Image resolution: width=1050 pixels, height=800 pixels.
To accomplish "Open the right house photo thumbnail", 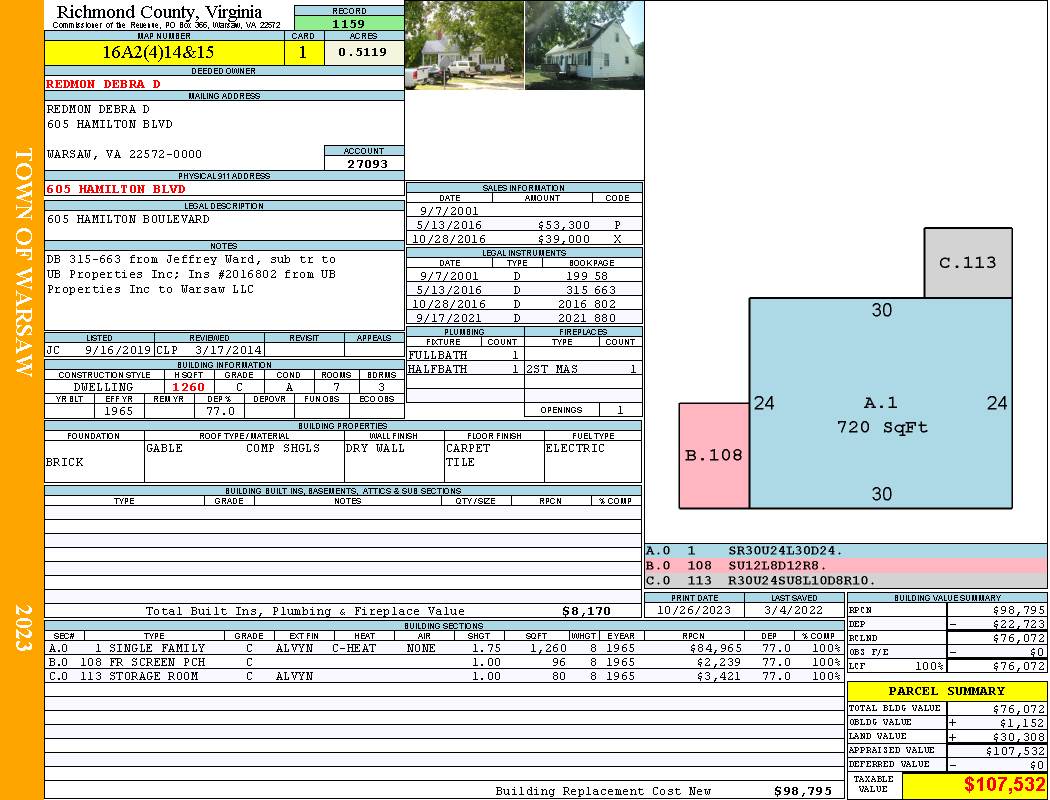I will 584,45.
